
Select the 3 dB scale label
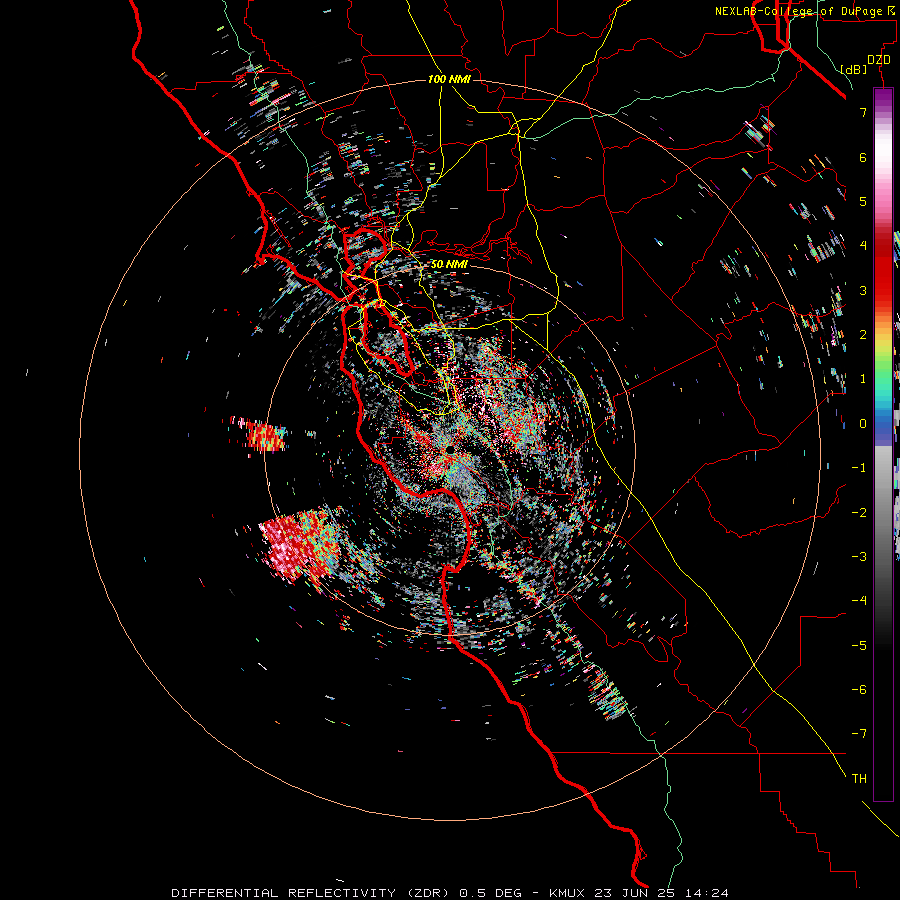coord(863,290)
